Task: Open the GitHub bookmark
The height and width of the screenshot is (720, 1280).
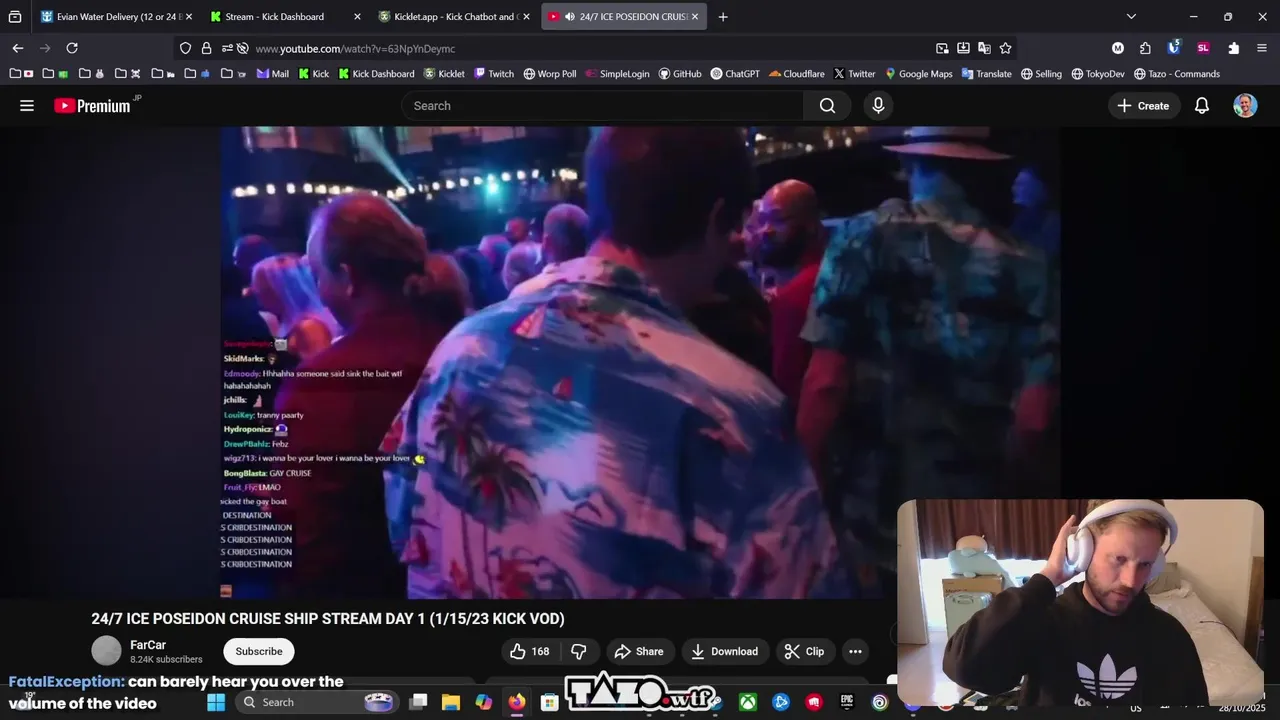Action: [x=680, y=74]
